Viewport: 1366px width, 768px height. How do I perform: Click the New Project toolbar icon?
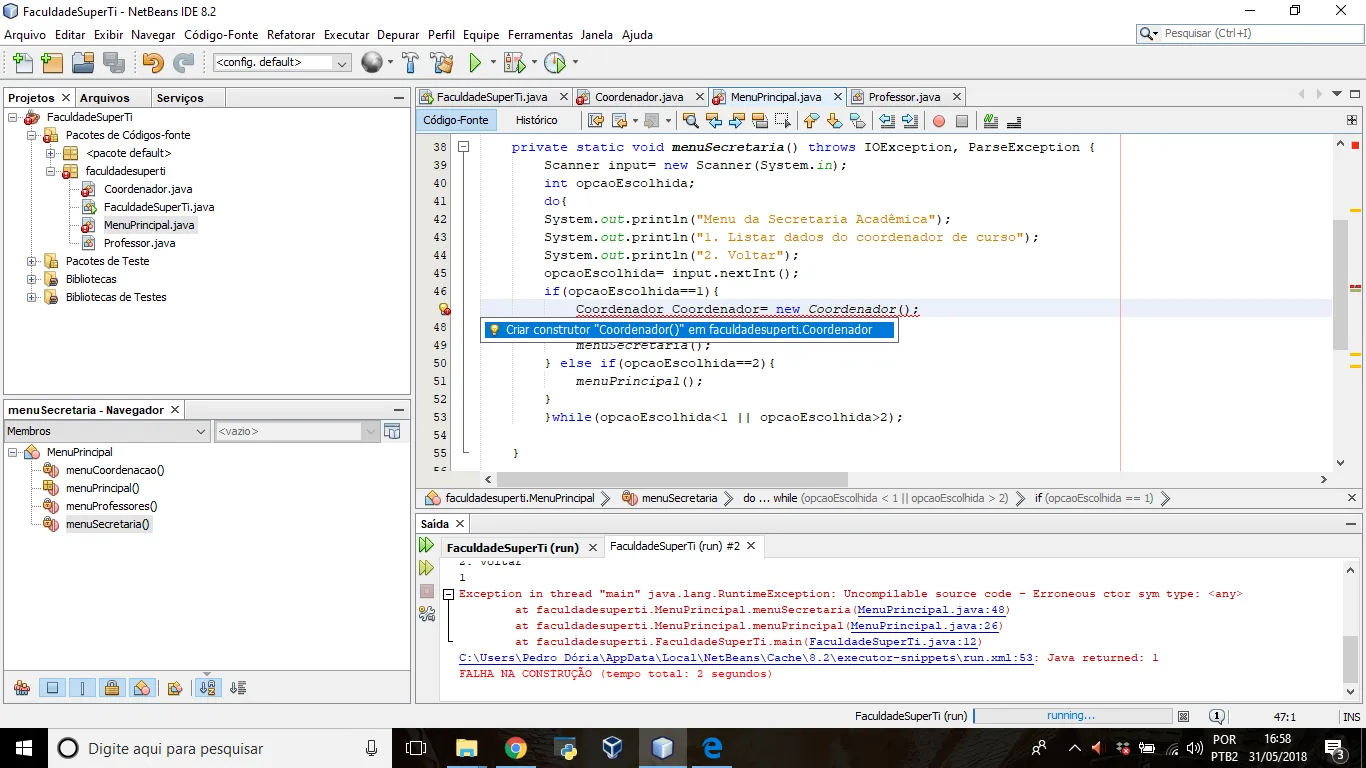tap(52, 63)
